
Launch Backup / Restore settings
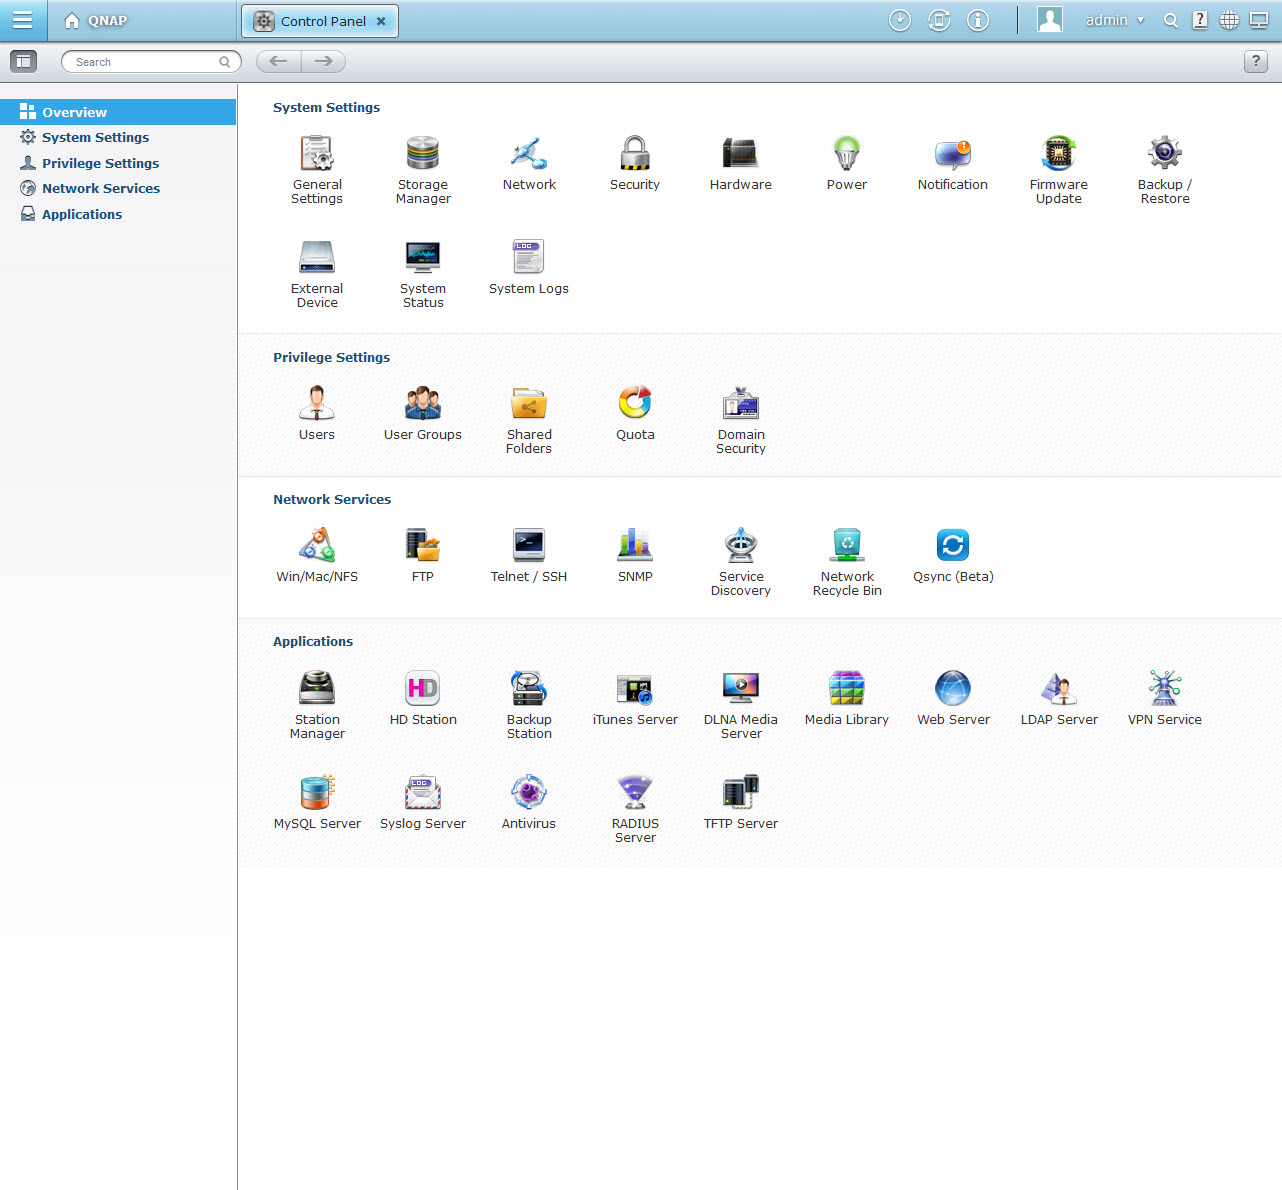coord(1164,154)
